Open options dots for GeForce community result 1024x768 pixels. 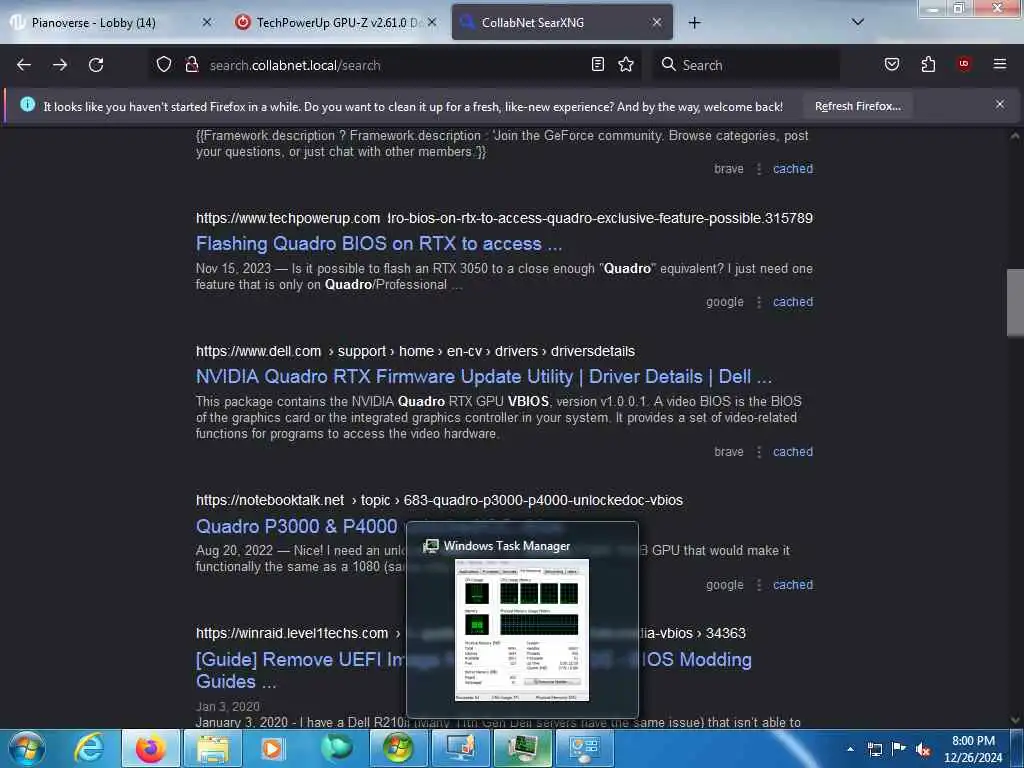click(x=759, y=169)
